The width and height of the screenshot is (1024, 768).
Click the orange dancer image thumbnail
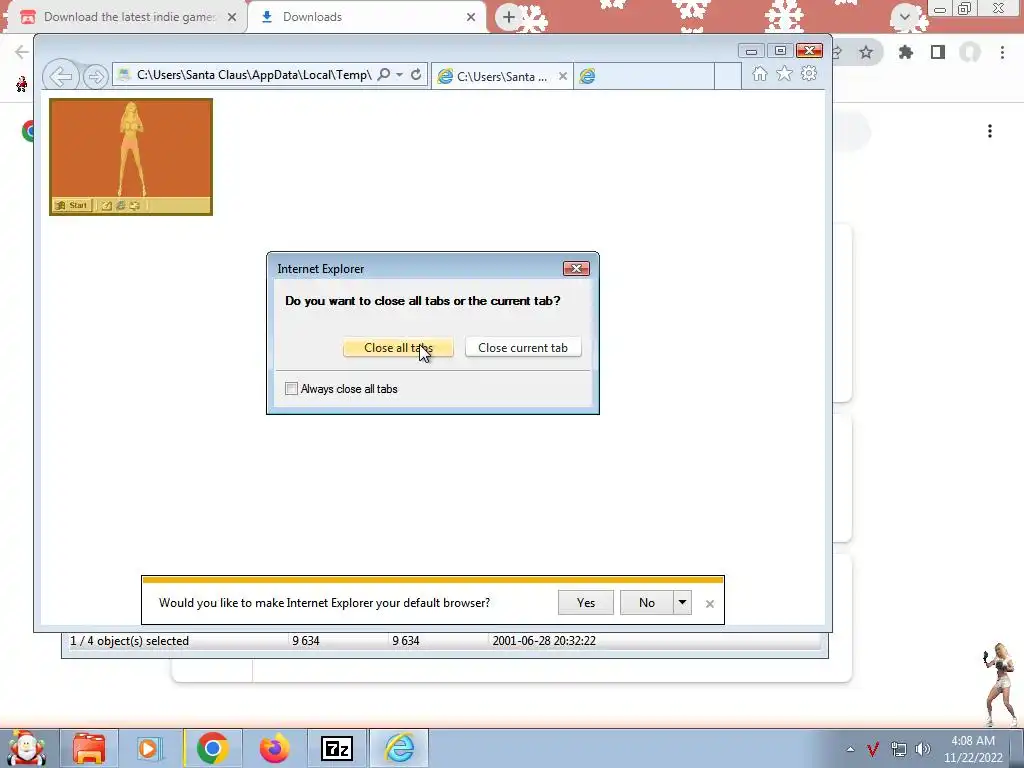pos(131,157)
